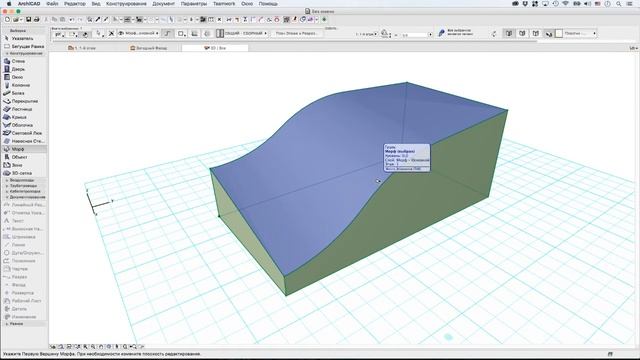Select the Текст (Text) tool
The height and width of the screenshot is (360, 640).
click(24, 221)
